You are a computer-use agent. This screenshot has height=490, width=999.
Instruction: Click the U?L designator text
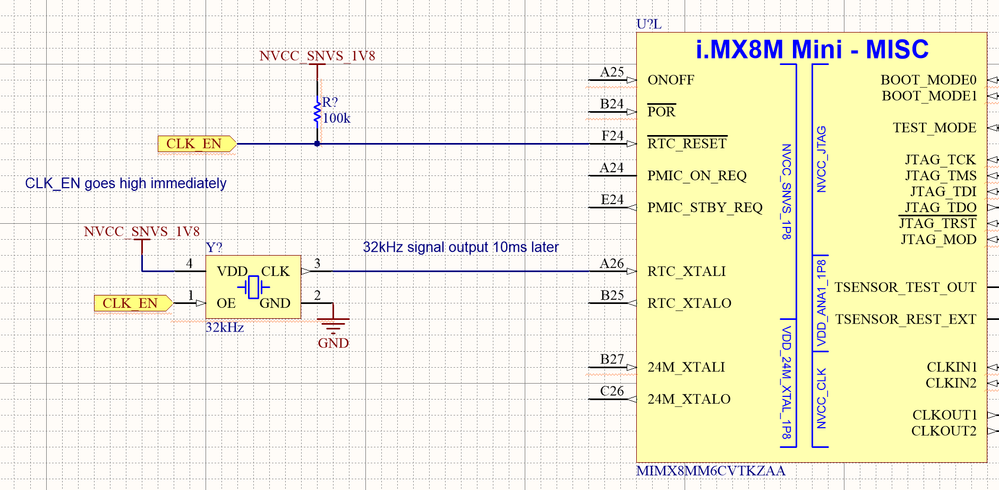[x=649, y=25]
